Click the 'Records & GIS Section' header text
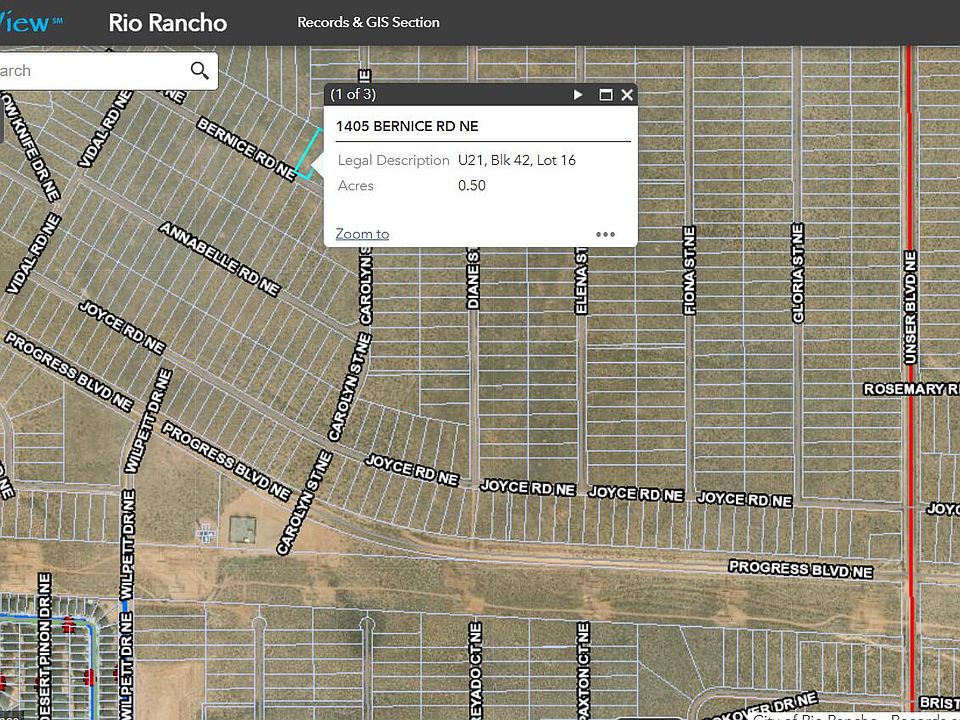This screenshot has height=720, width=960. tap(368, 22)
